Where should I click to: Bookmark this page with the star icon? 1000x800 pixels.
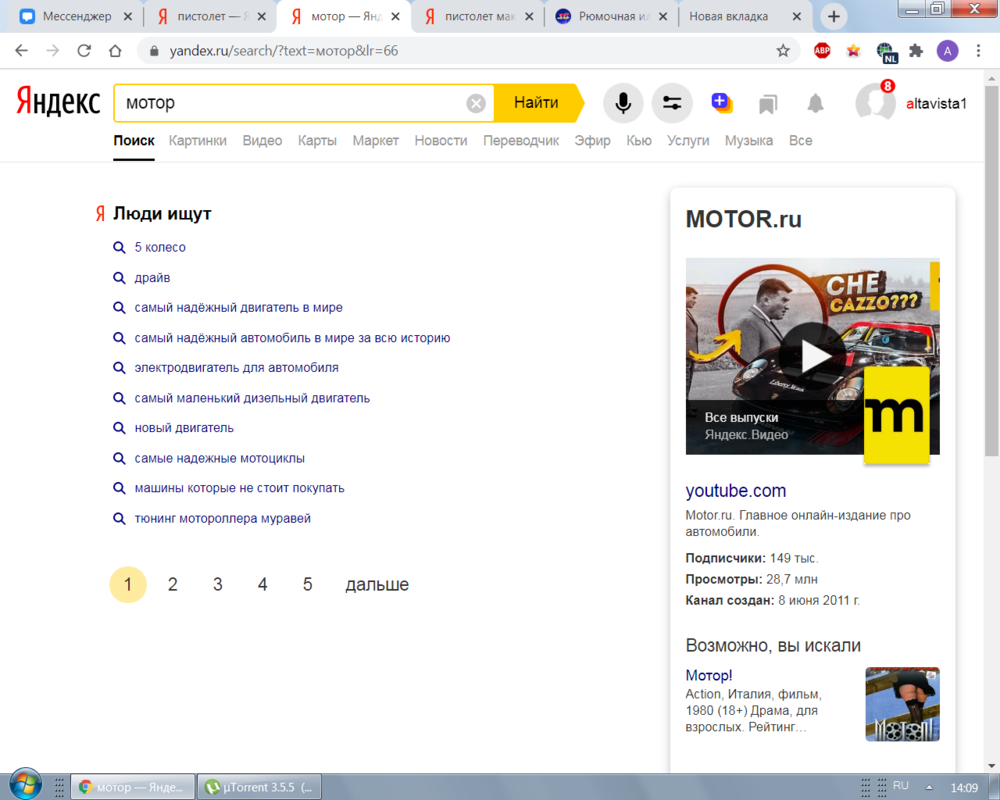783,50
